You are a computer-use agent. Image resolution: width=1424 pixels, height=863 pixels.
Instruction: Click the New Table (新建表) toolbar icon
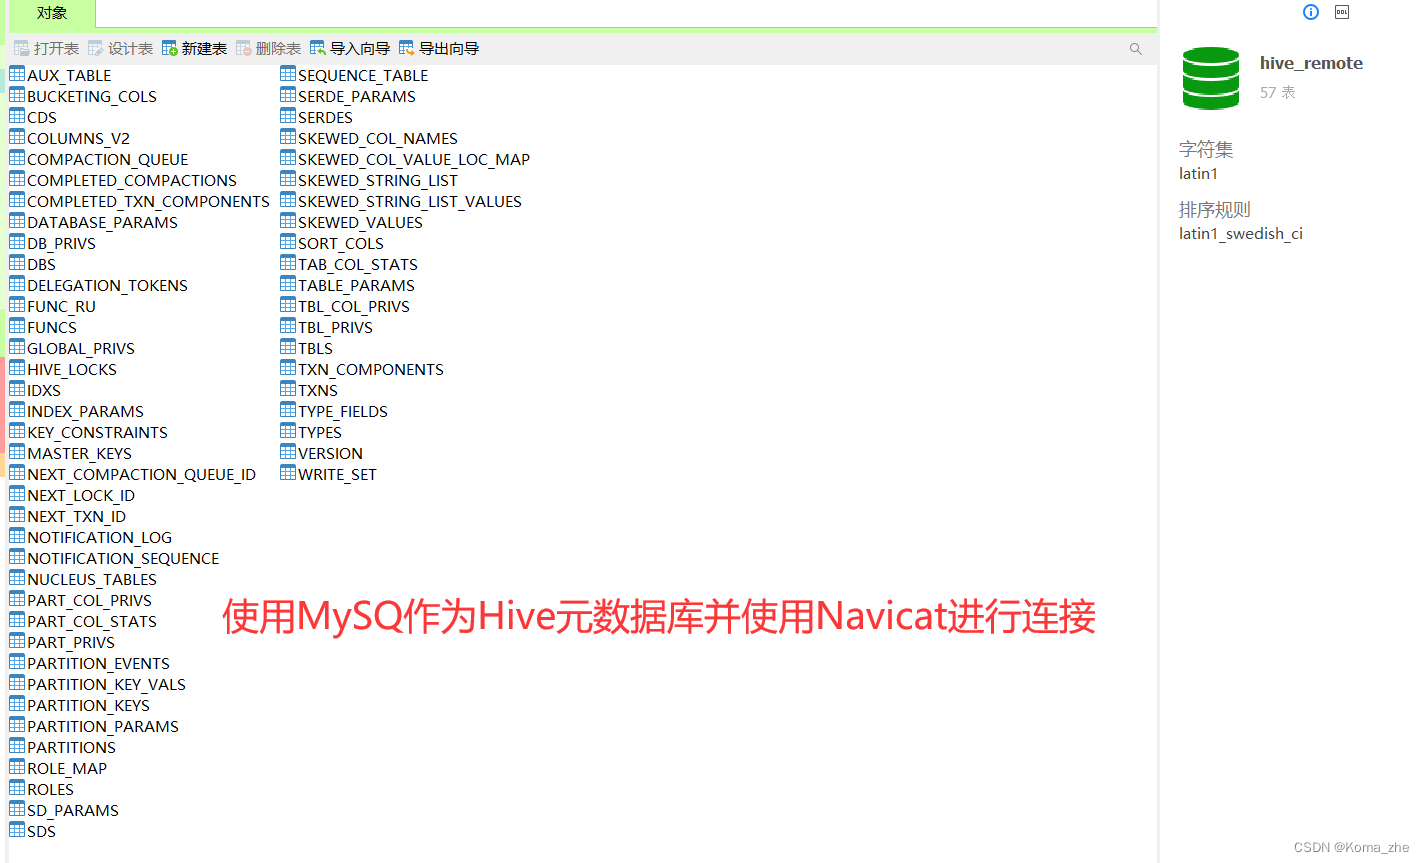coord(169,48)
